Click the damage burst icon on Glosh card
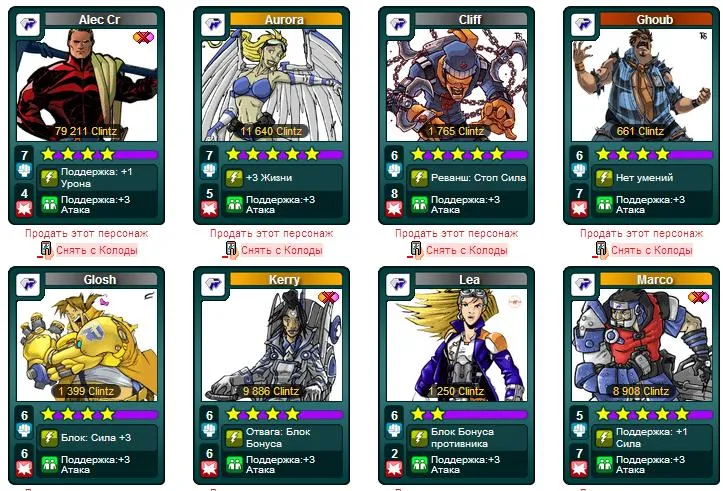723x491 pixels. coord(24,468)
